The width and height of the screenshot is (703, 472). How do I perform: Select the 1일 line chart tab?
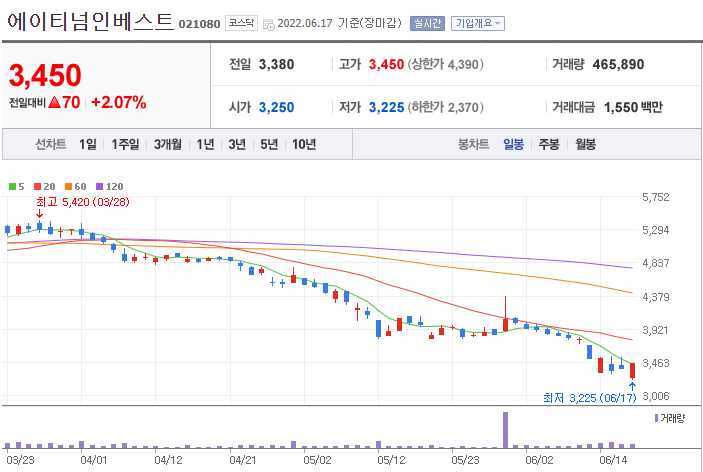pos(88,144)
